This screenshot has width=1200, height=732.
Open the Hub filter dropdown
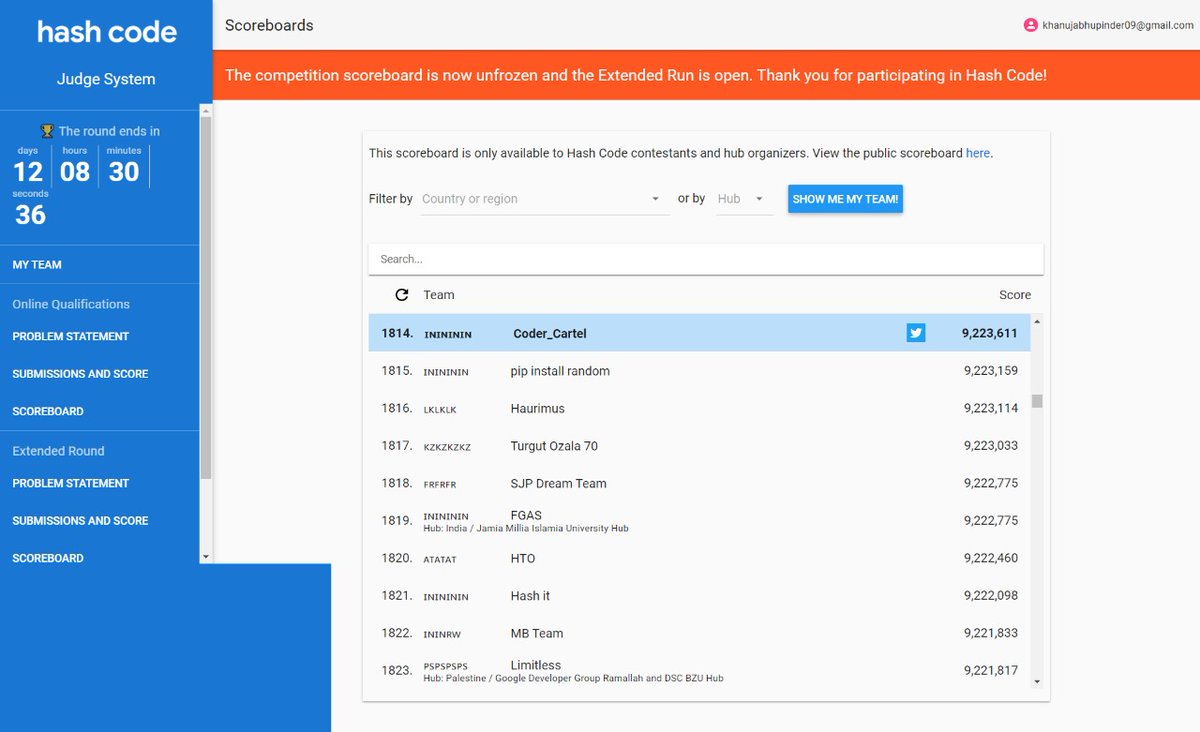tap(744, 199)
